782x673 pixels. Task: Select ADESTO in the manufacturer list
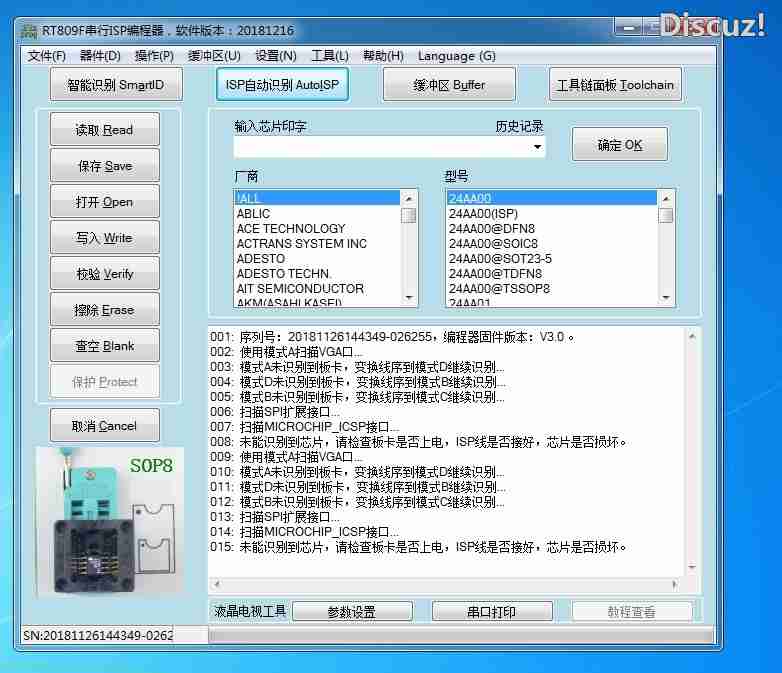coord(317,258)
